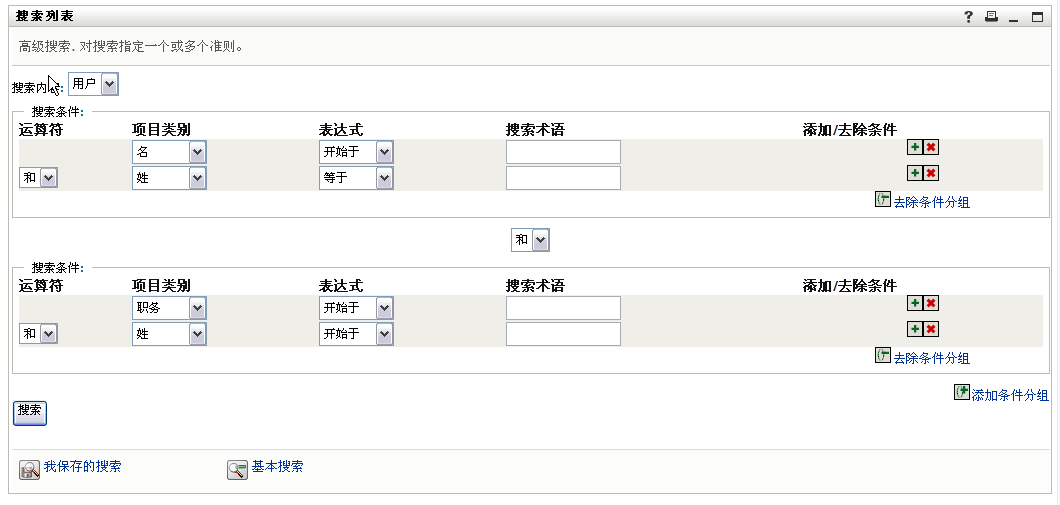1060x505 pixels.
Task: Remove the 名 condition row
Action: point(931,147)
